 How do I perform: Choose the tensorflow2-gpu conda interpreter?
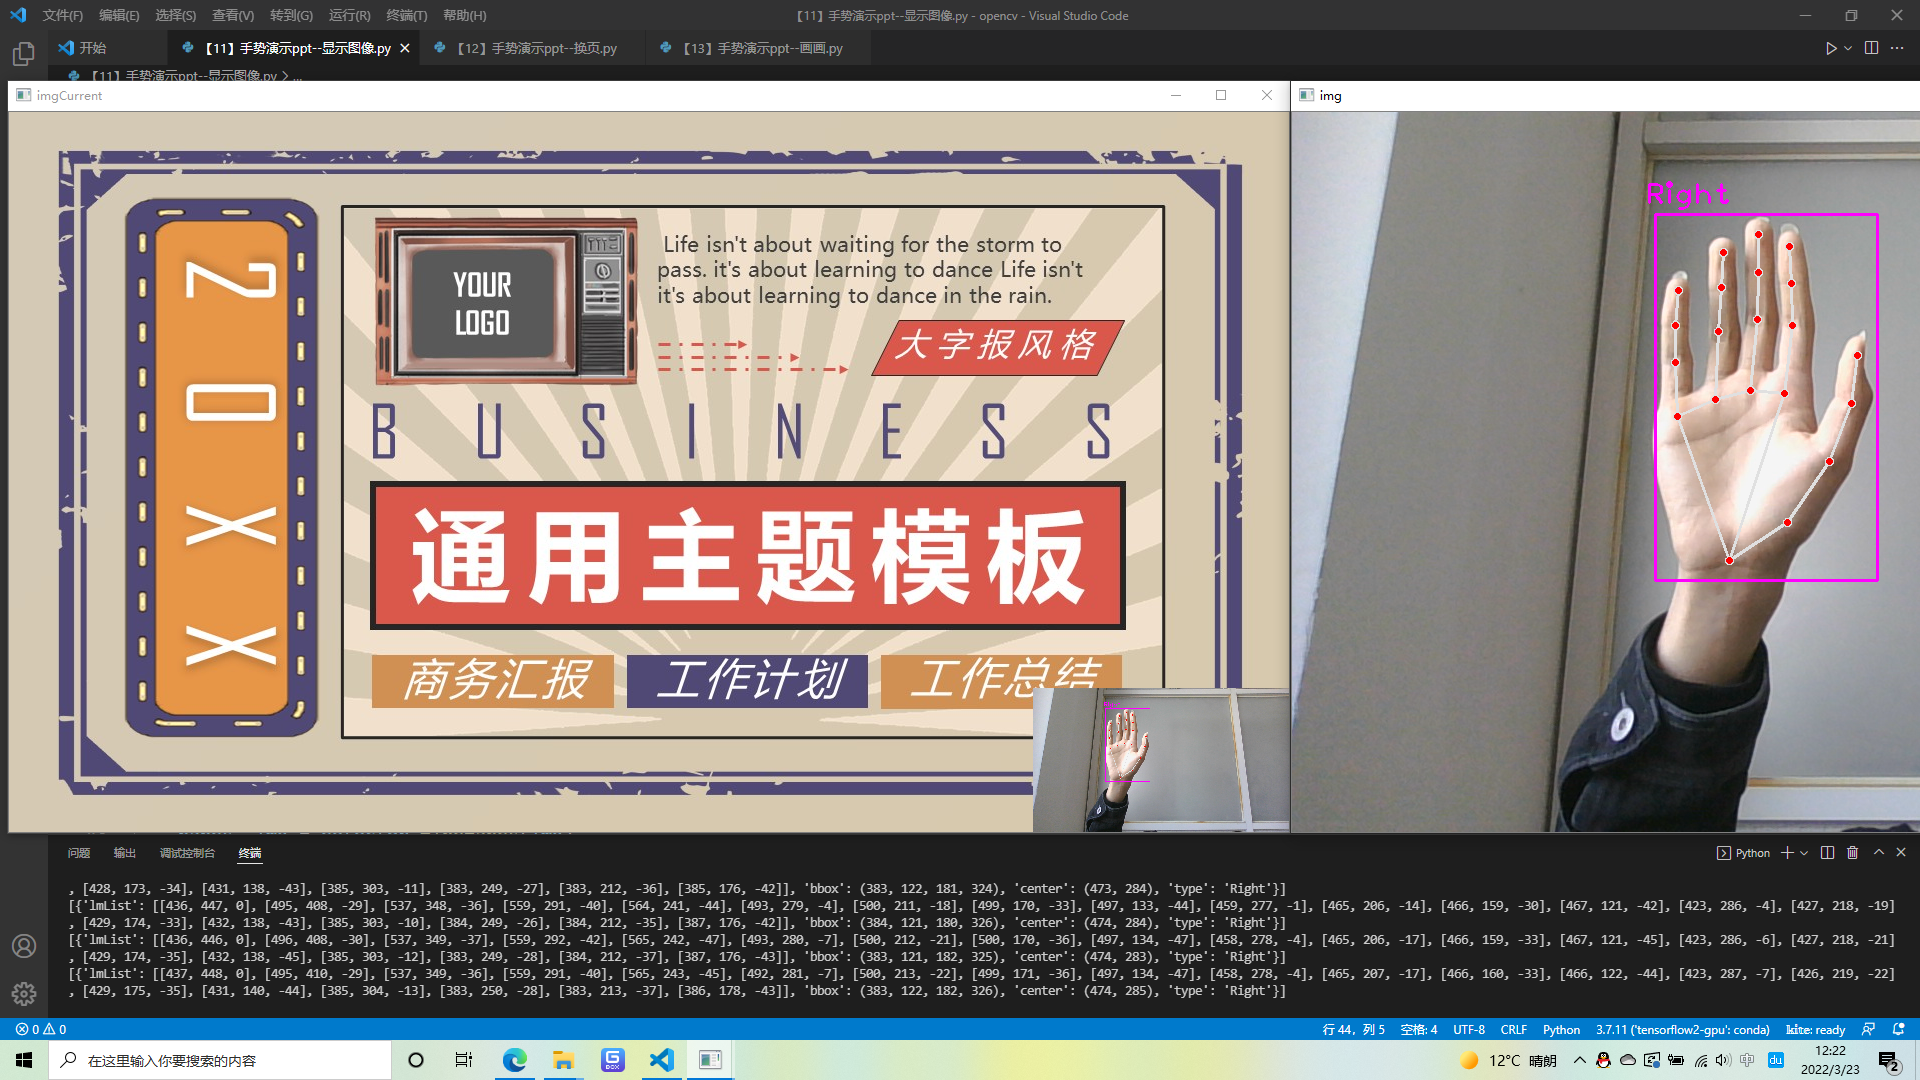tap(1683, 1029)
